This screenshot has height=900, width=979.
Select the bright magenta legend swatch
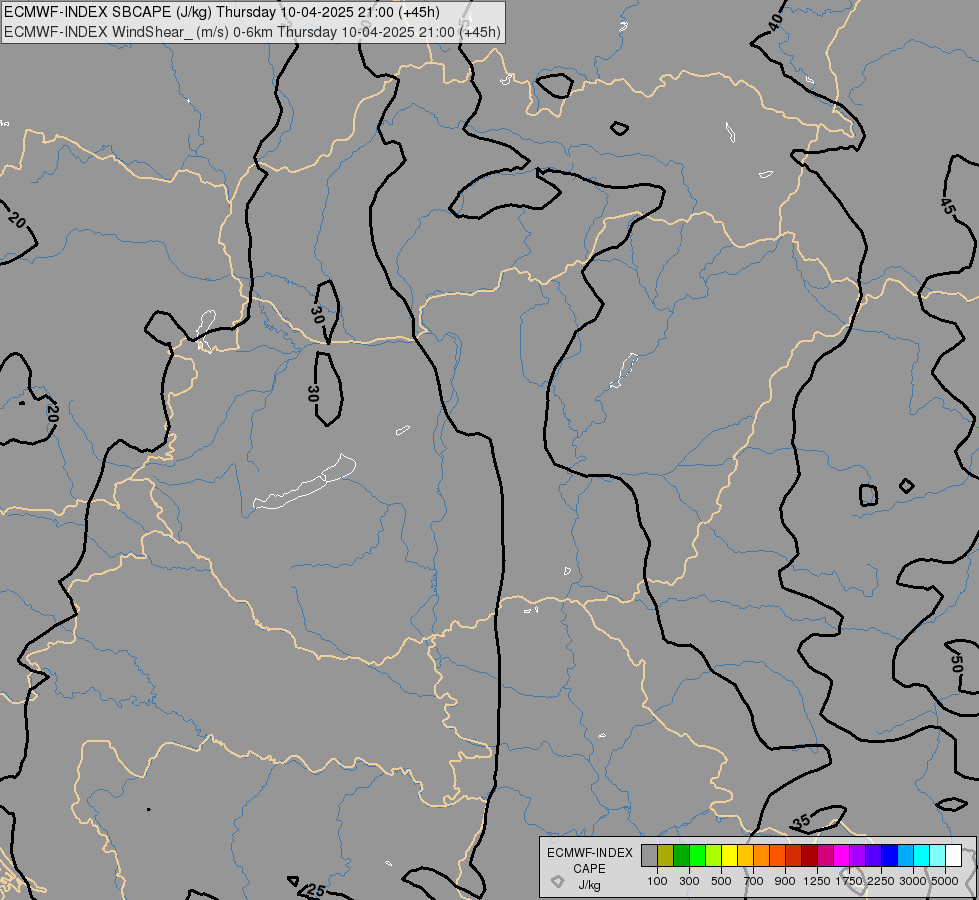(842, 856)
